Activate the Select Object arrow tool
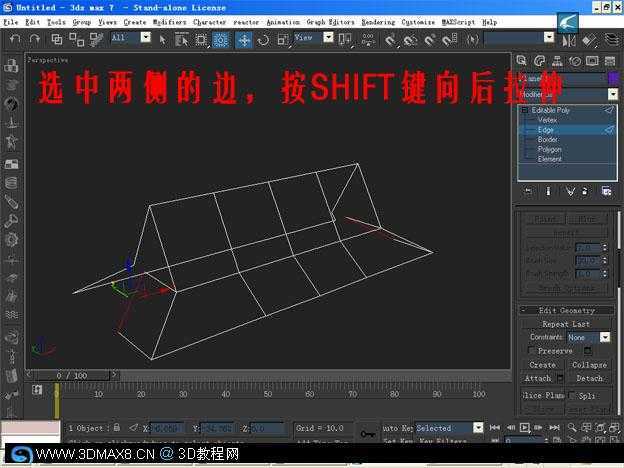 point(163,39)
